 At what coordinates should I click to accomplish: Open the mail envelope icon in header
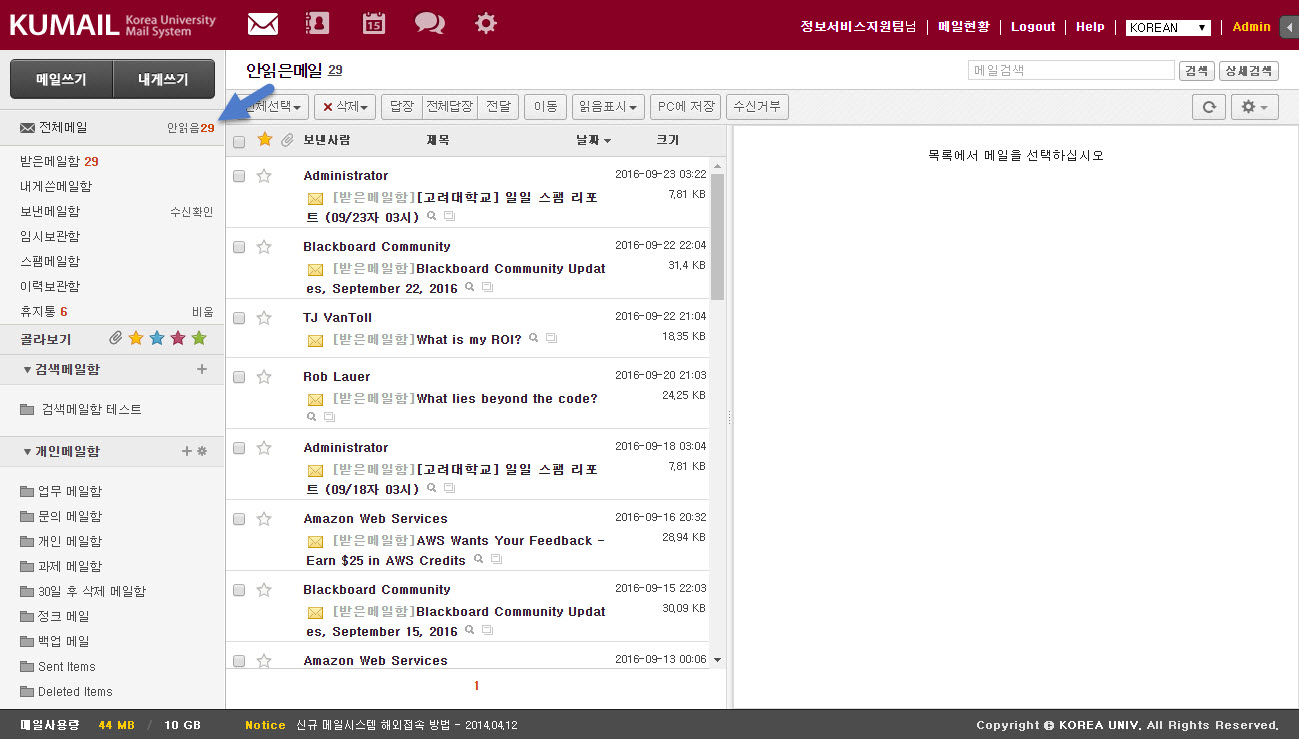click(x=262, y=23)
